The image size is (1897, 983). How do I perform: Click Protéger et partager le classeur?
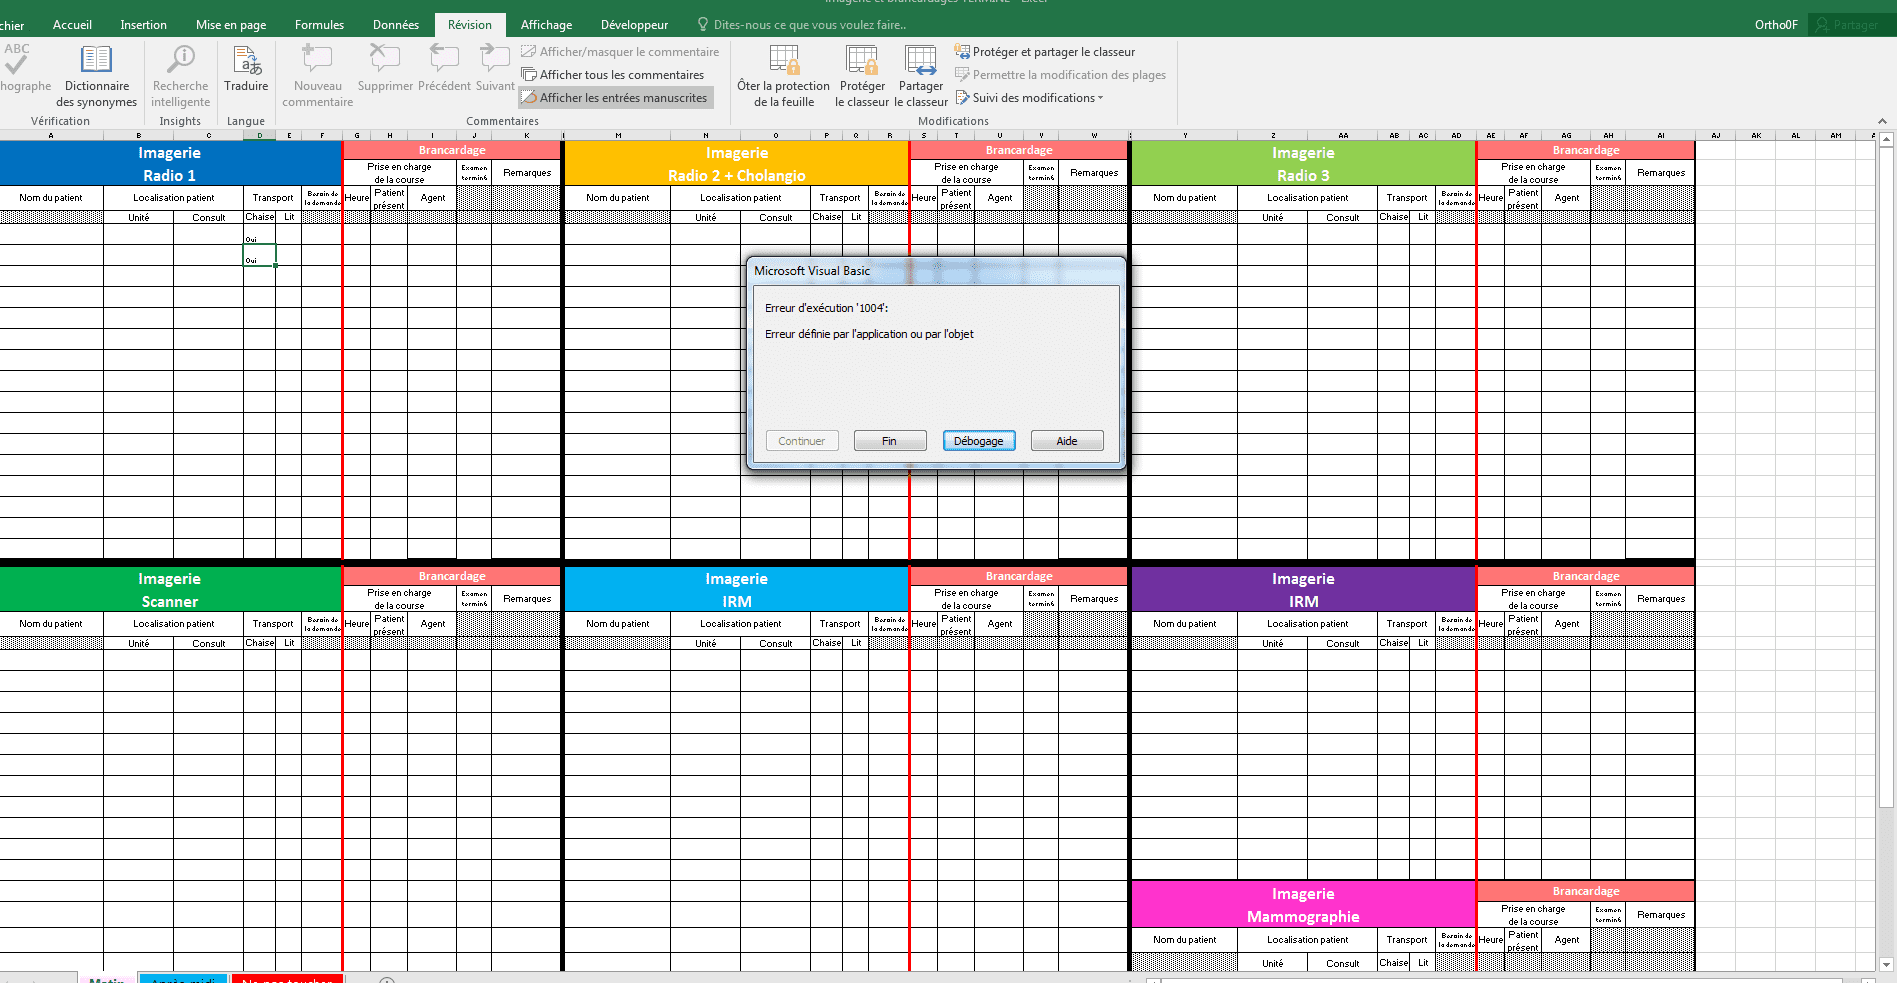click(1045, 52)
